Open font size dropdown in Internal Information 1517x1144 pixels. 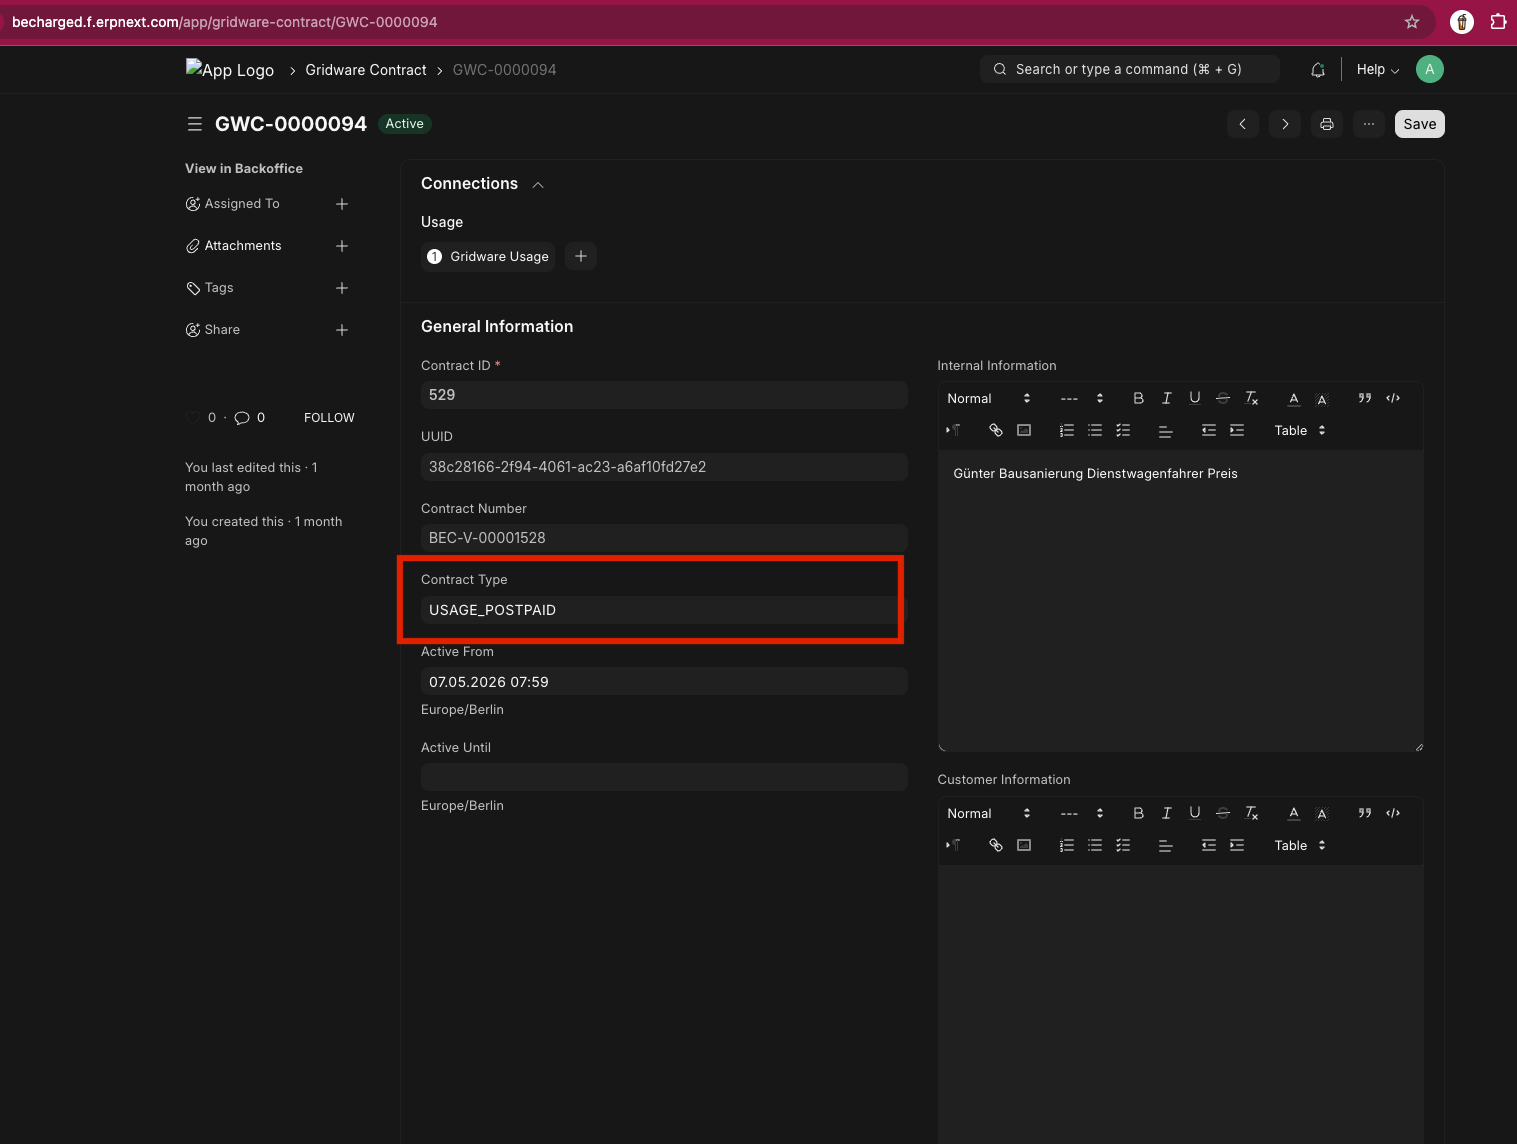click(1082, 398)
